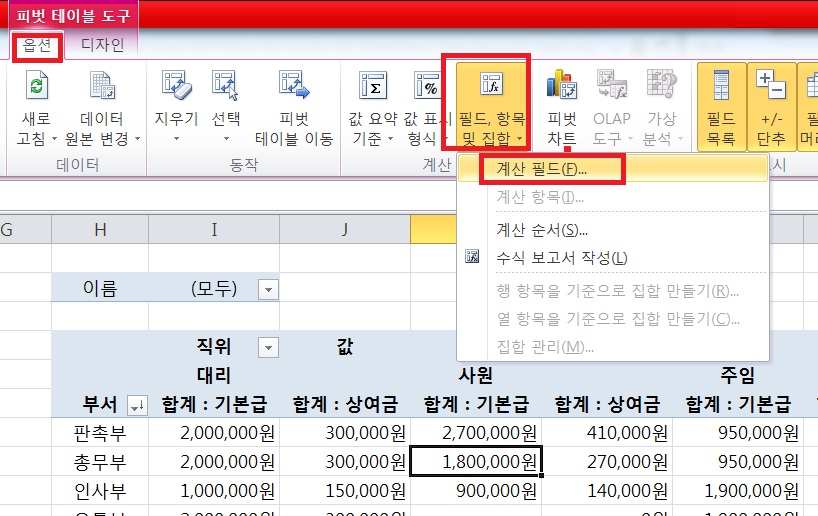This screenshot has height=516, width=818.
Task: Switch to the 디자인 ribbon tab
Action: pyautogui.click(x=102, y=46)
